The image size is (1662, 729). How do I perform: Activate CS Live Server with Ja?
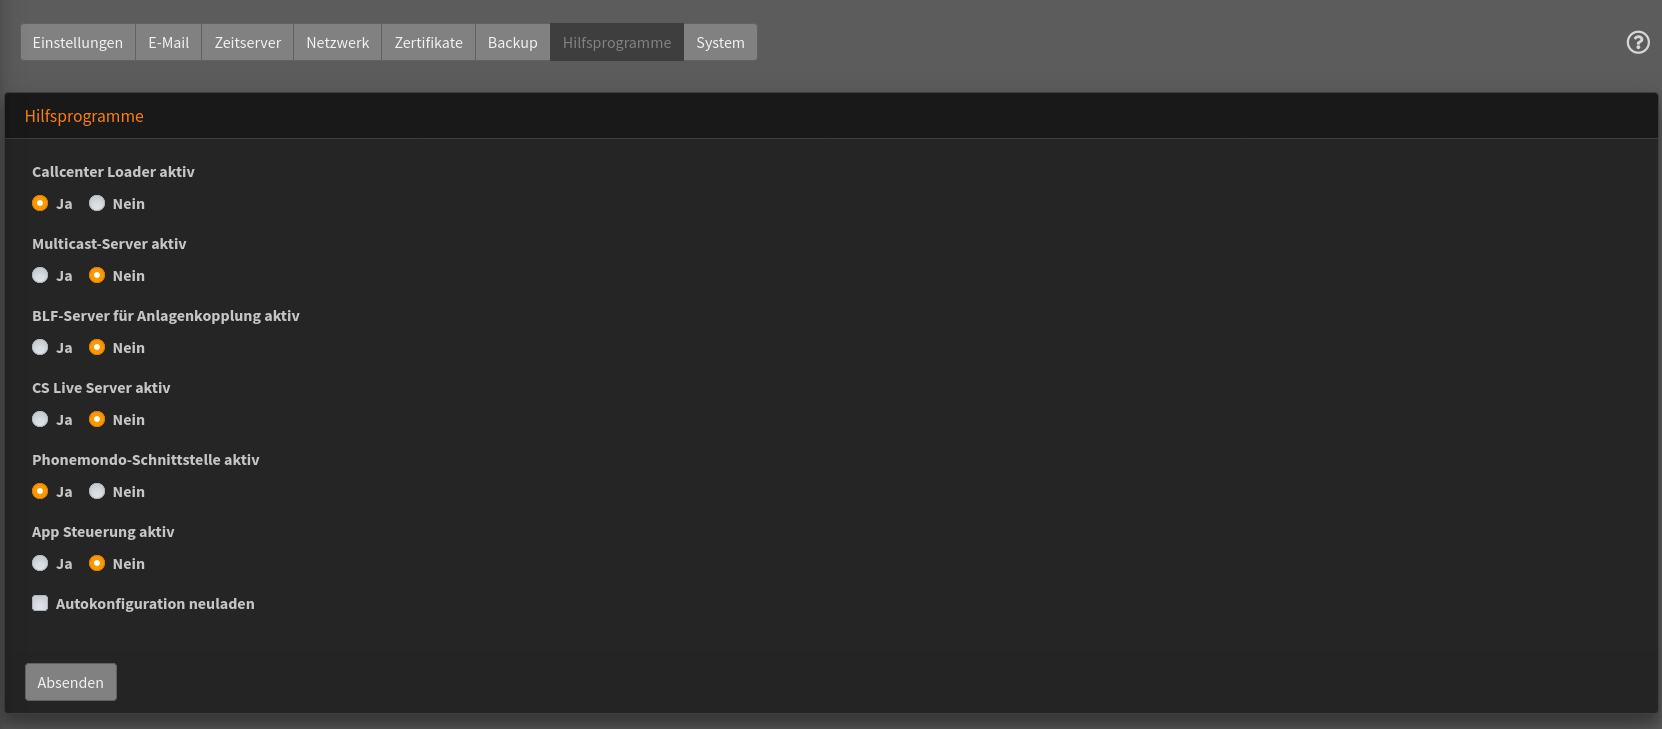(x=40, y=419)
